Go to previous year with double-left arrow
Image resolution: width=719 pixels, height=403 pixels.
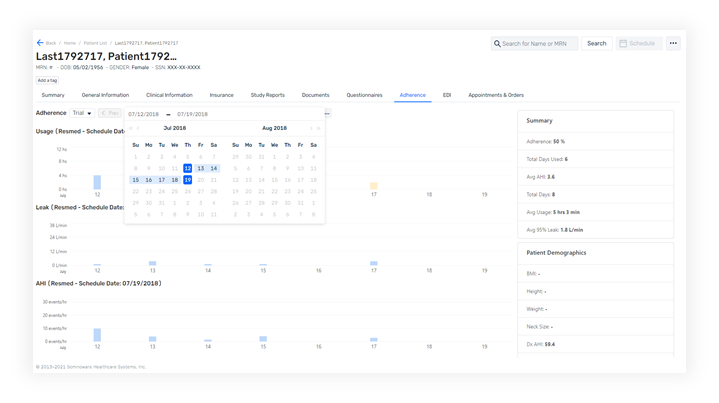(x=131, y=128)
